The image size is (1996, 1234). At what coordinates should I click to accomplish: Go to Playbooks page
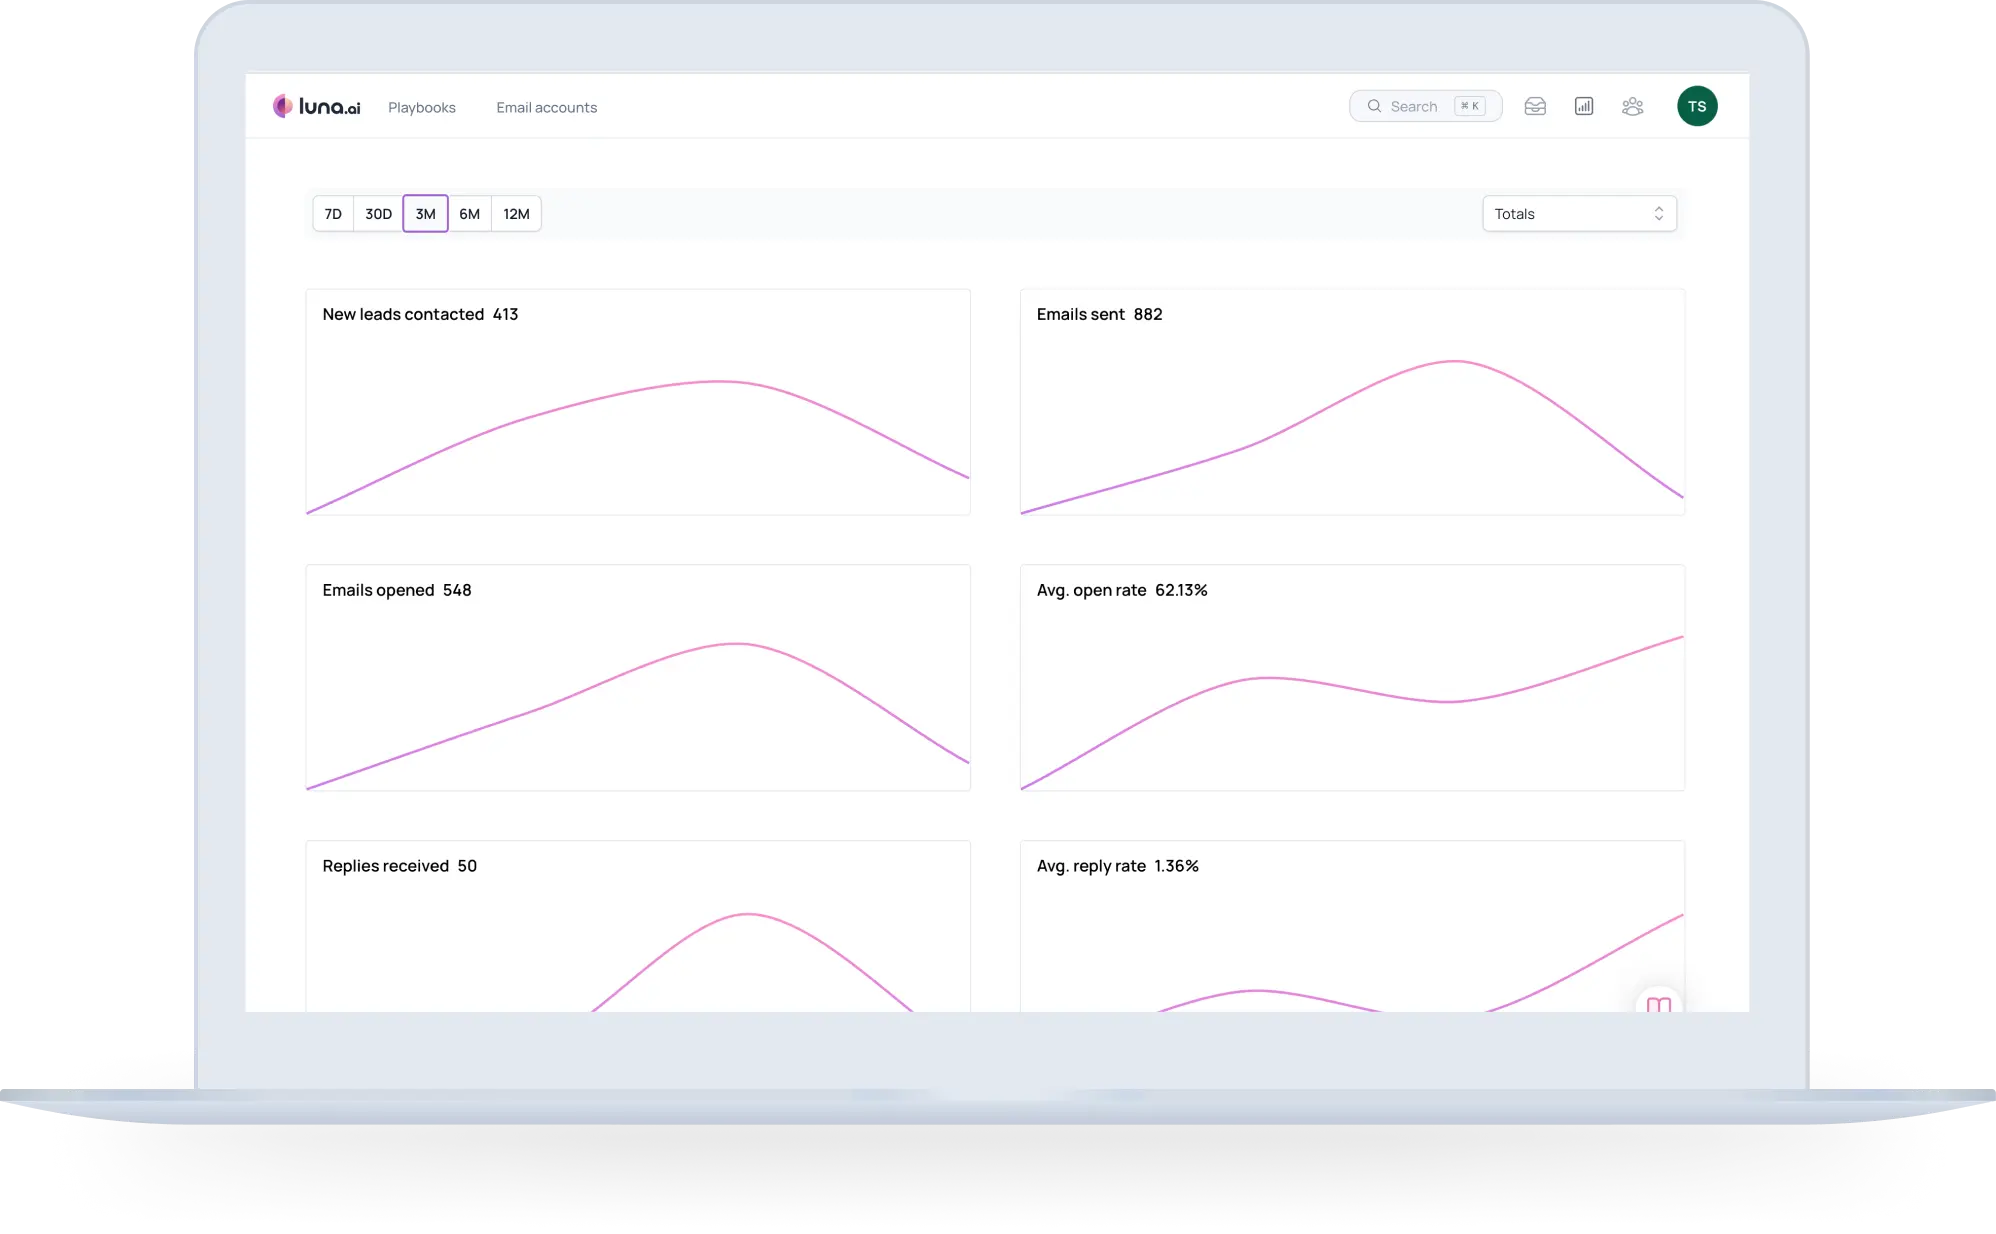tap(421, 108)
